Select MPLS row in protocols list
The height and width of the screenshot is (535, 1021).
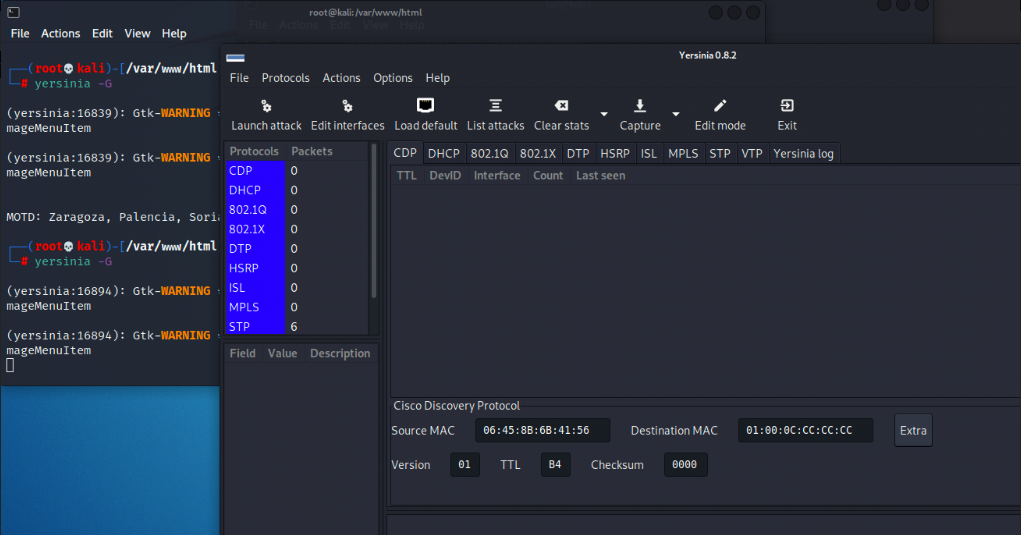296,307
